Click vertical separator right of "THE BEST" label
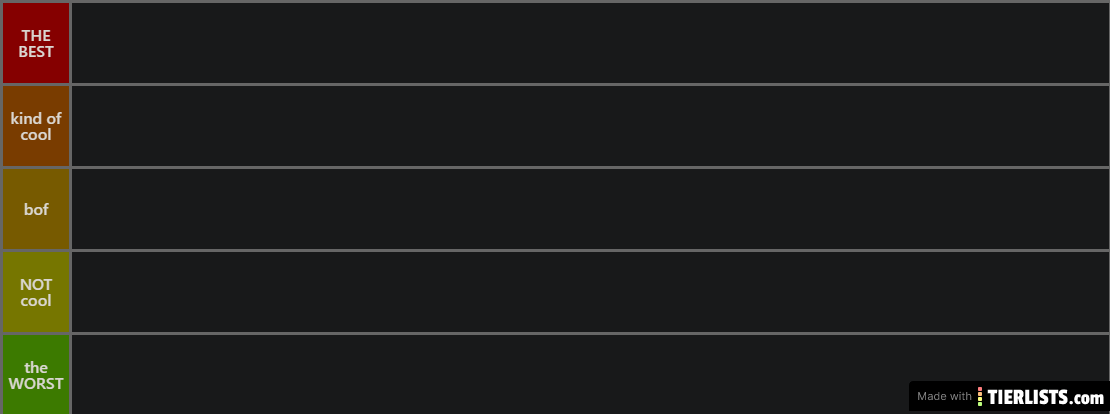 click(70, 43)
